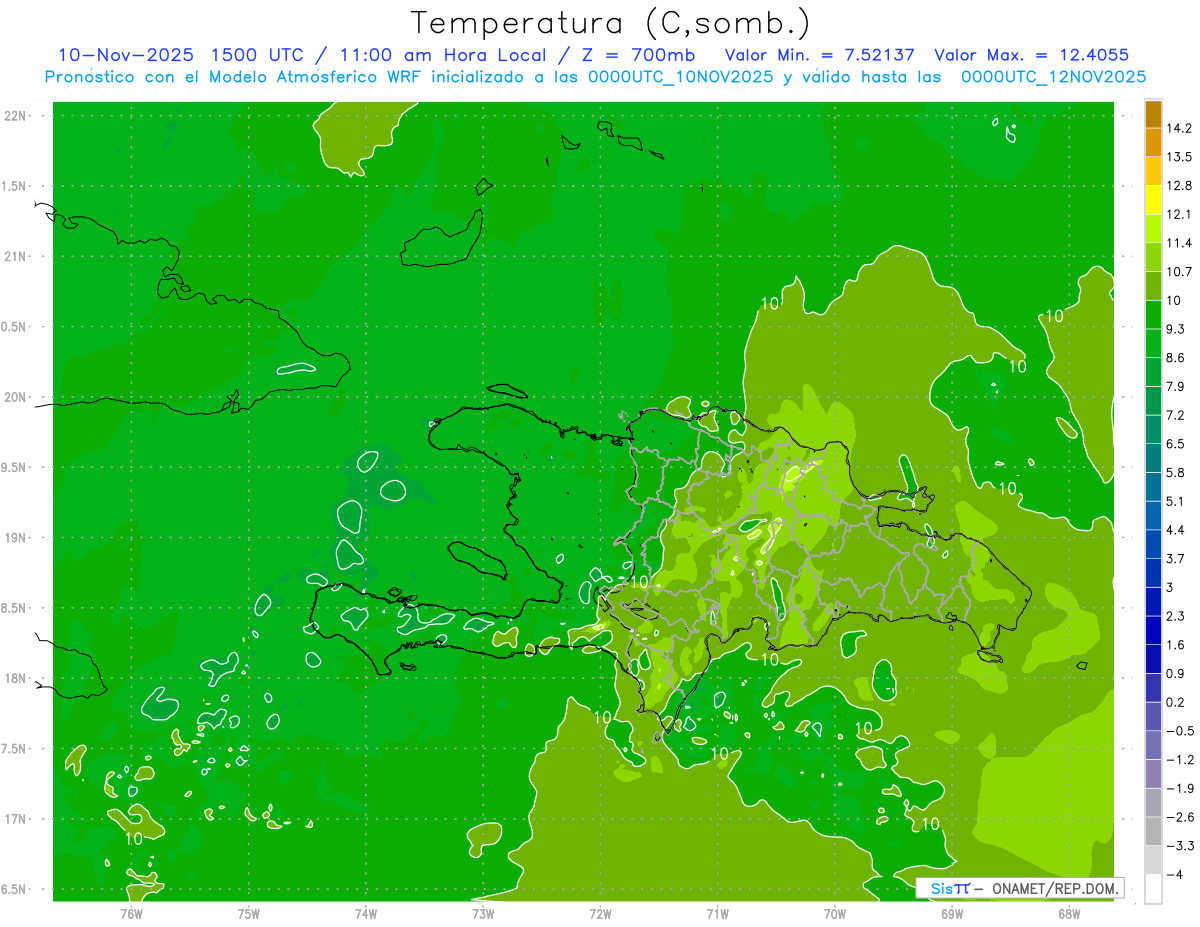Image resolution: width=1200 pixels, height=927 pixels.
Task: Click the '70W' longitude label
Action: (835, 913)
